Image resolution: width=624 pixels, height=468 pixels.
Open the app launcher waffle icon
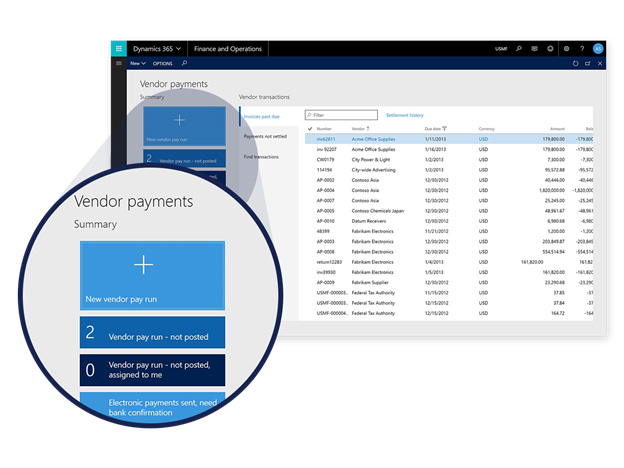pos(119,49)
